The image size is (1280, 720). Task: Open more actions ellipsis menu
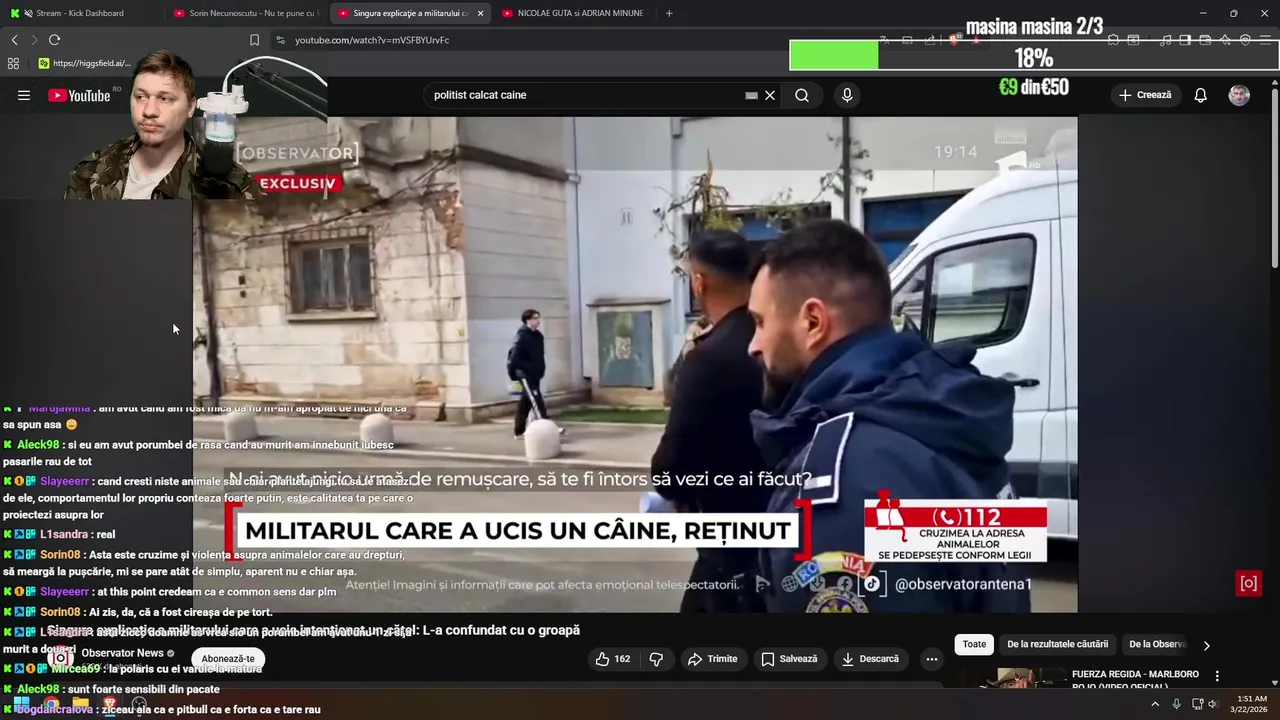point(931,659)
